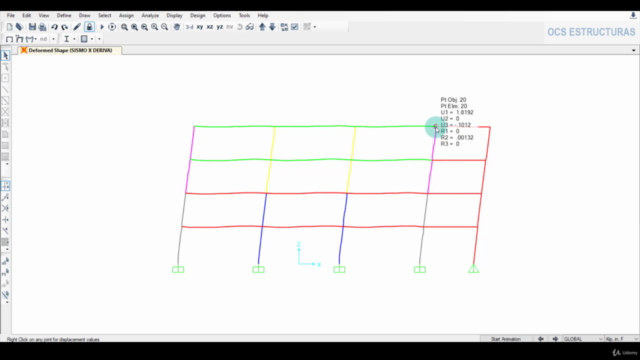Open dropdown next to the concrete design icon
Screen dimensions: 640x360
pyautogui.click(x=92, y=39)
